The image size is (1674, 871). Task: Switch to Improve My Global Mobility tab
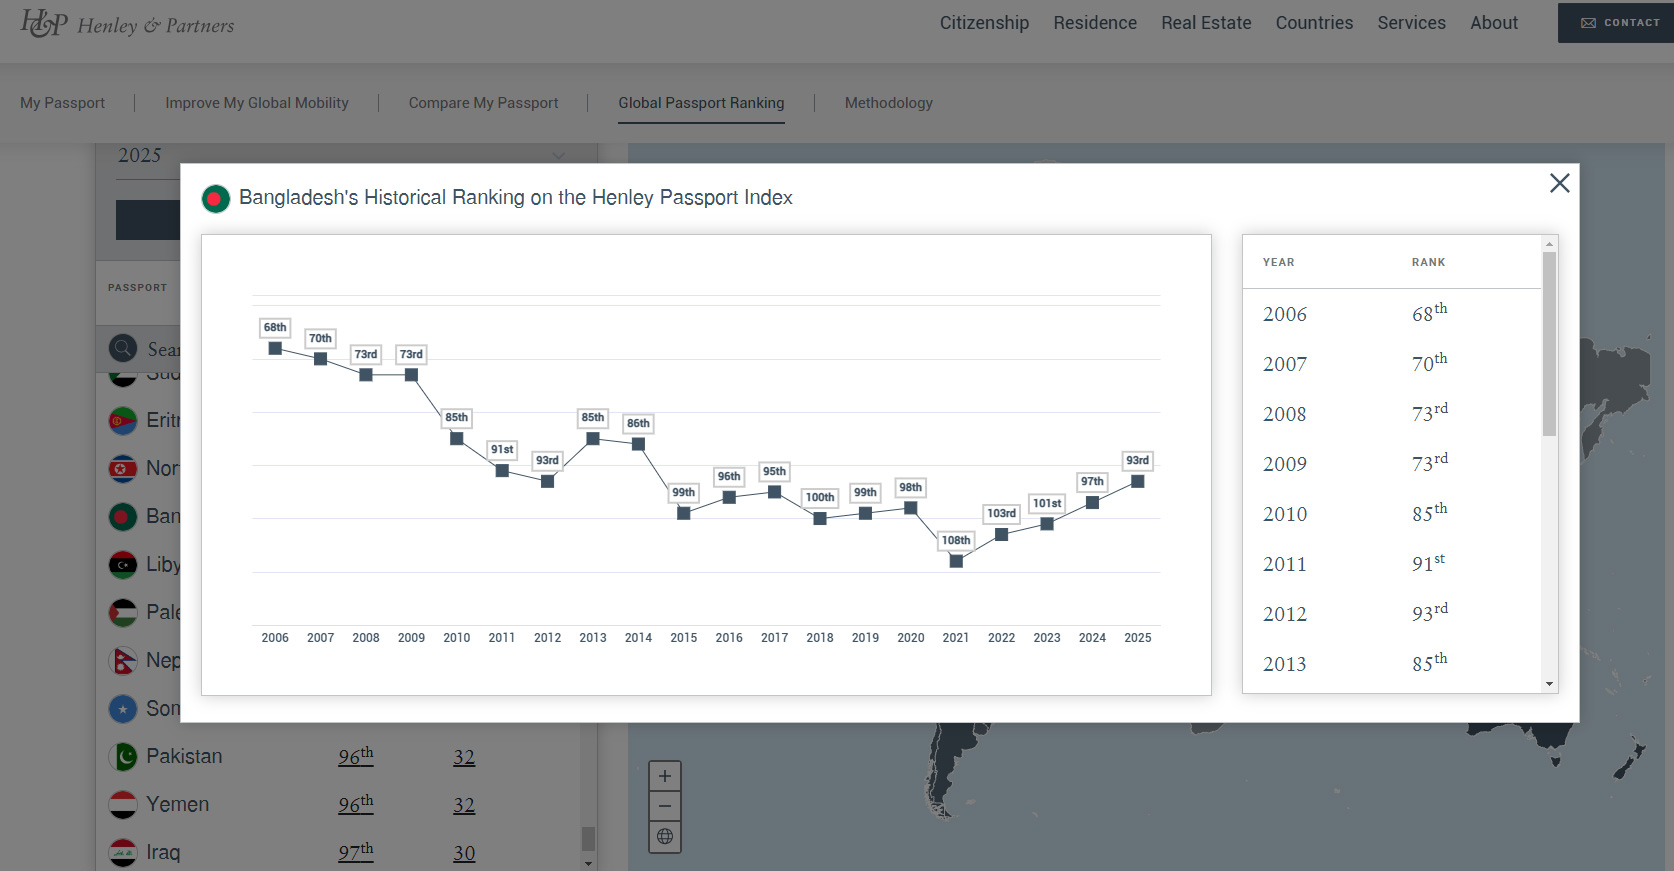(257, 103)
